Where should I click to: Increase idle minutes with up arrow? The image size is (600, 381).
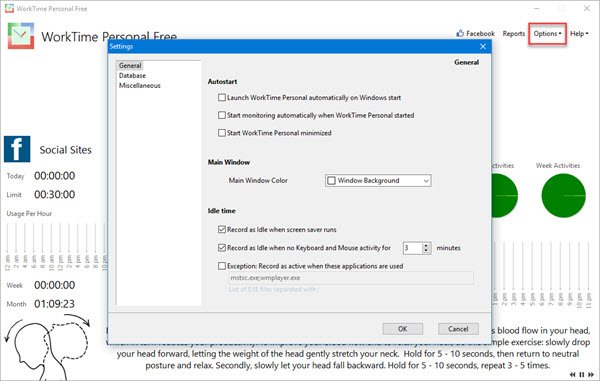point(426,245)
